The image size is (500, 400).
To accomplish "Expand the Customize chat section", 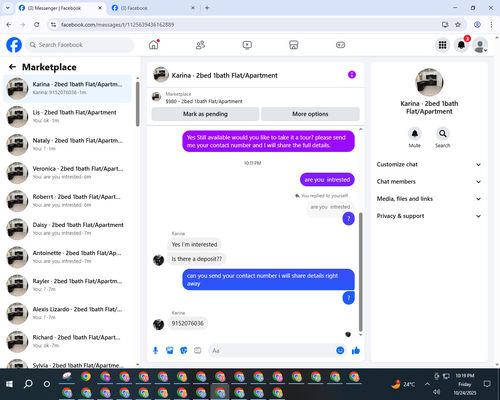I will (429, 164).
